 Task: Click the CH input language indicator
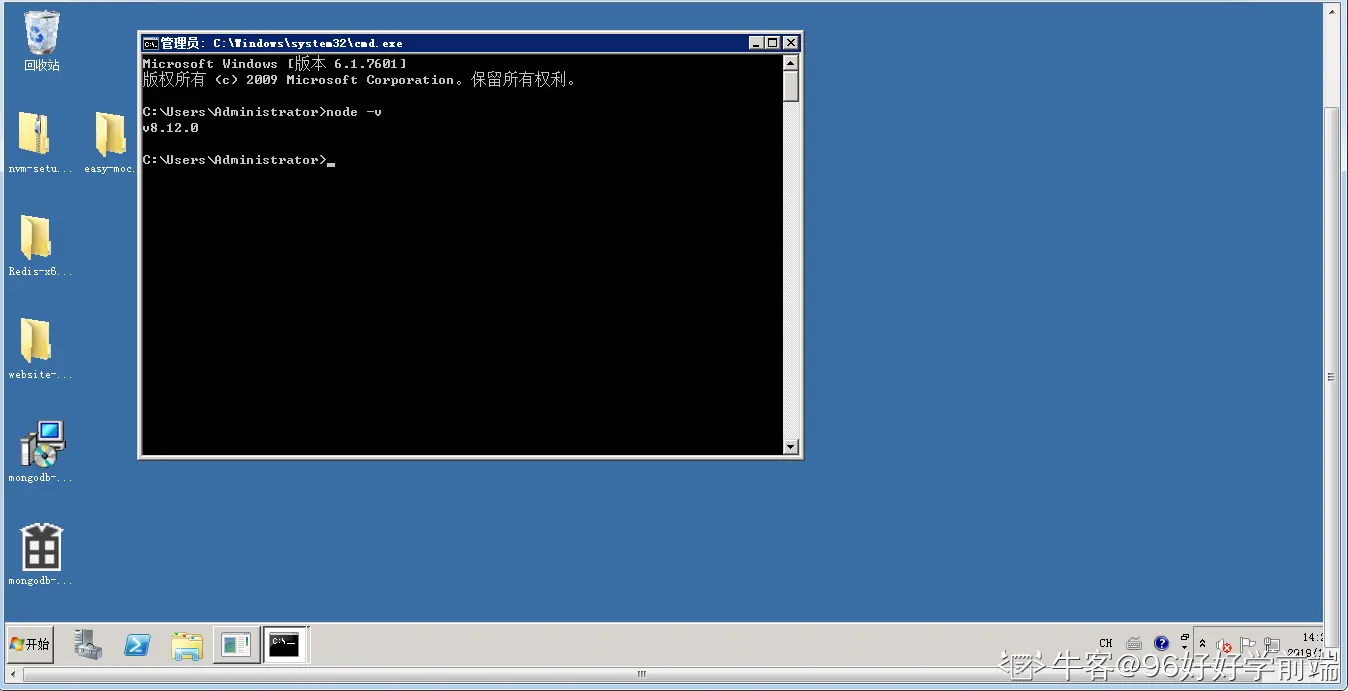(1105, 644)
